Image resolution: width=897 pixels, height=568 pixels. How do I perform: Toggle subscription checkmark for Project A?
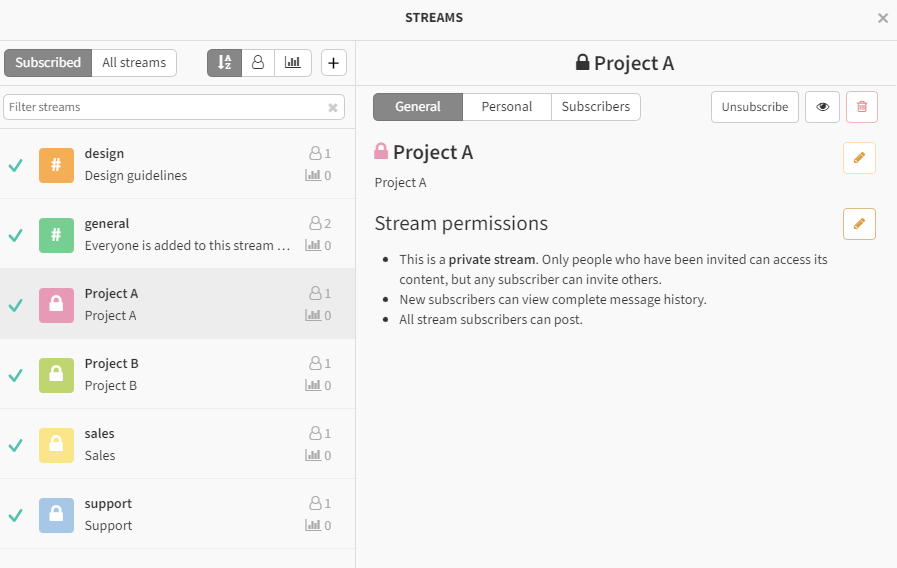pyautogui.click(x=15, y=305)
